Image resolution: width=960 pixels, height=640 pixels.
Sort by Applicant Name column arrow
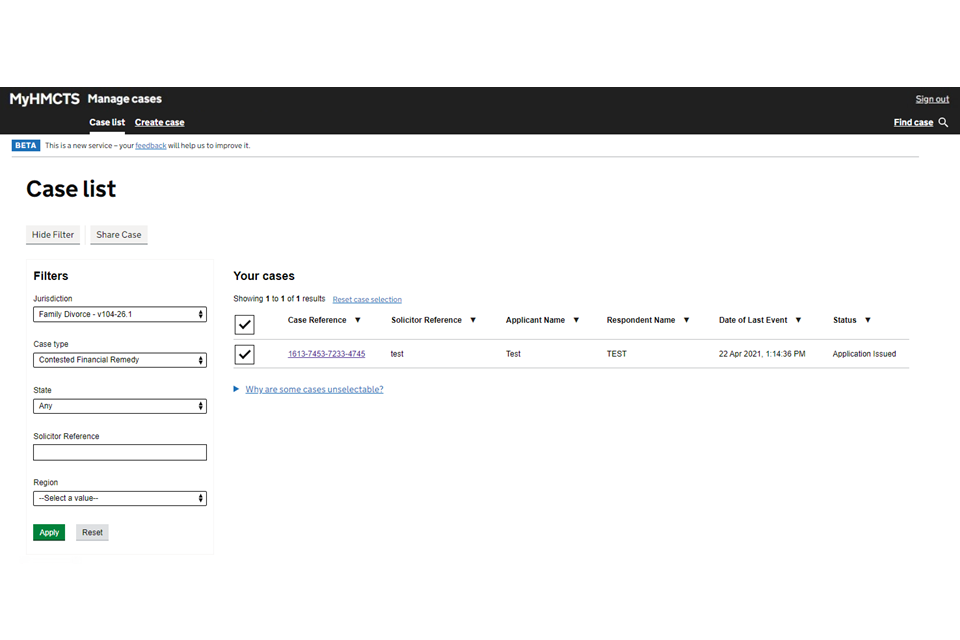[576, 320]
